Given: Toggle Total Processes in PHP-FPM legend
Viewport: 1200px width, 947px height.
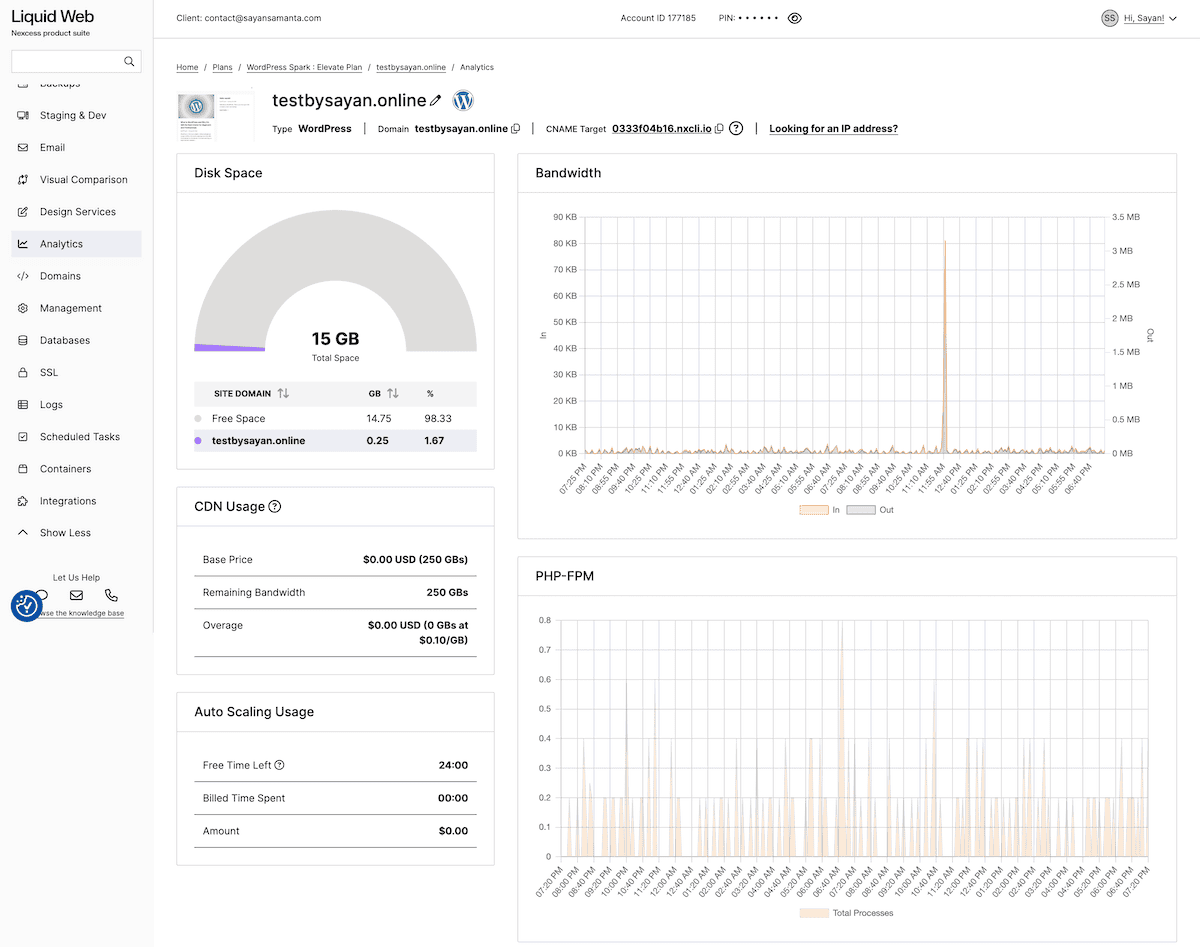Looking at the screenshot, I should pyautogui.click(x=846, y=913).
